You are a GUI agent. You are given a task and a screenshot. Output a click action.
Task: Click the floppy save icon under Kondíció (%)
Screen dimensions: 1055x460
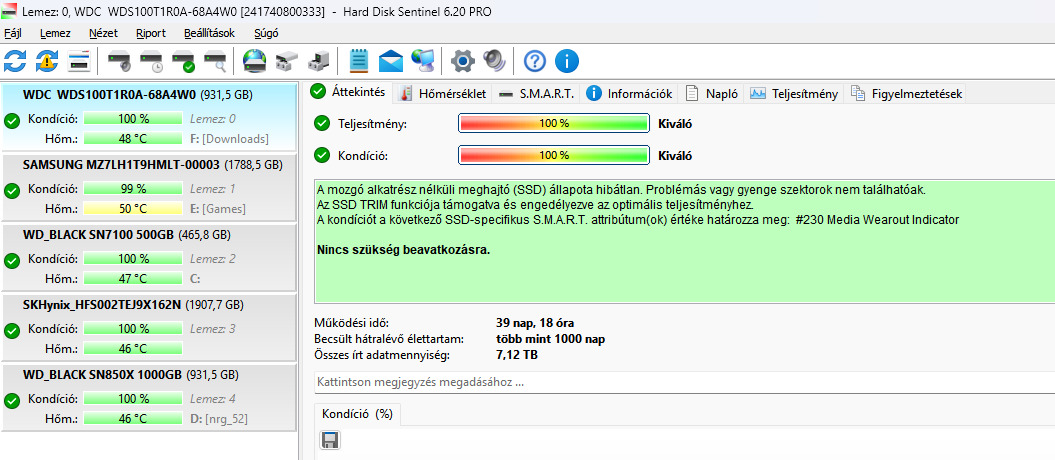point(330,440)
